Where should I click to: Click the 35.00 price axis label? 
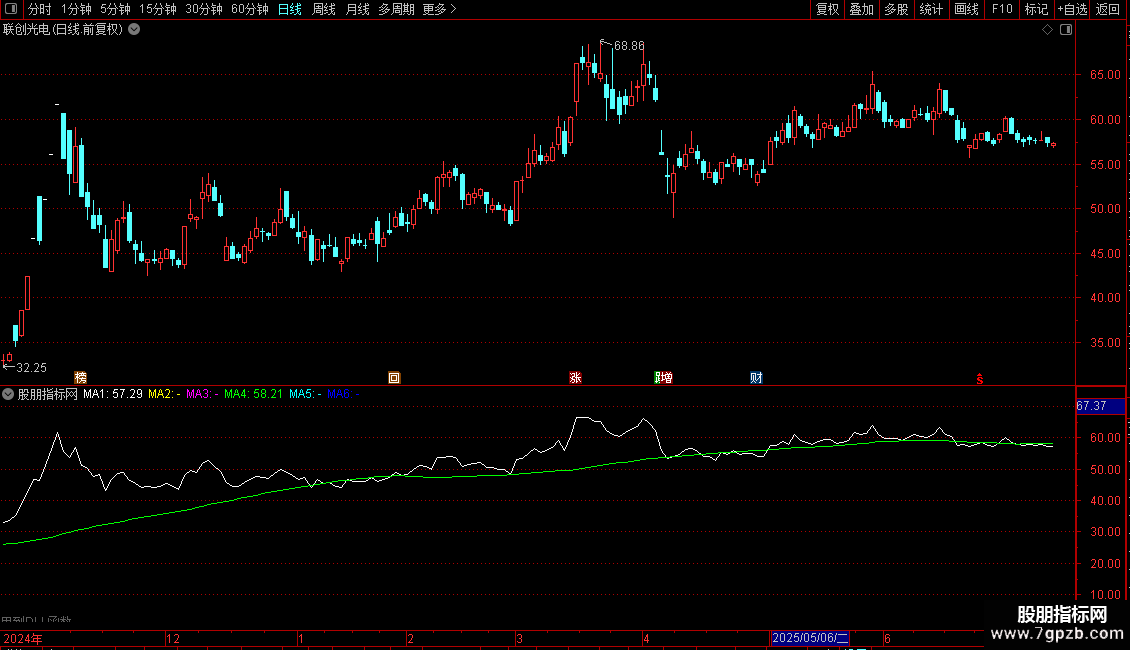pyautogui.click(x=1105, y=343)
